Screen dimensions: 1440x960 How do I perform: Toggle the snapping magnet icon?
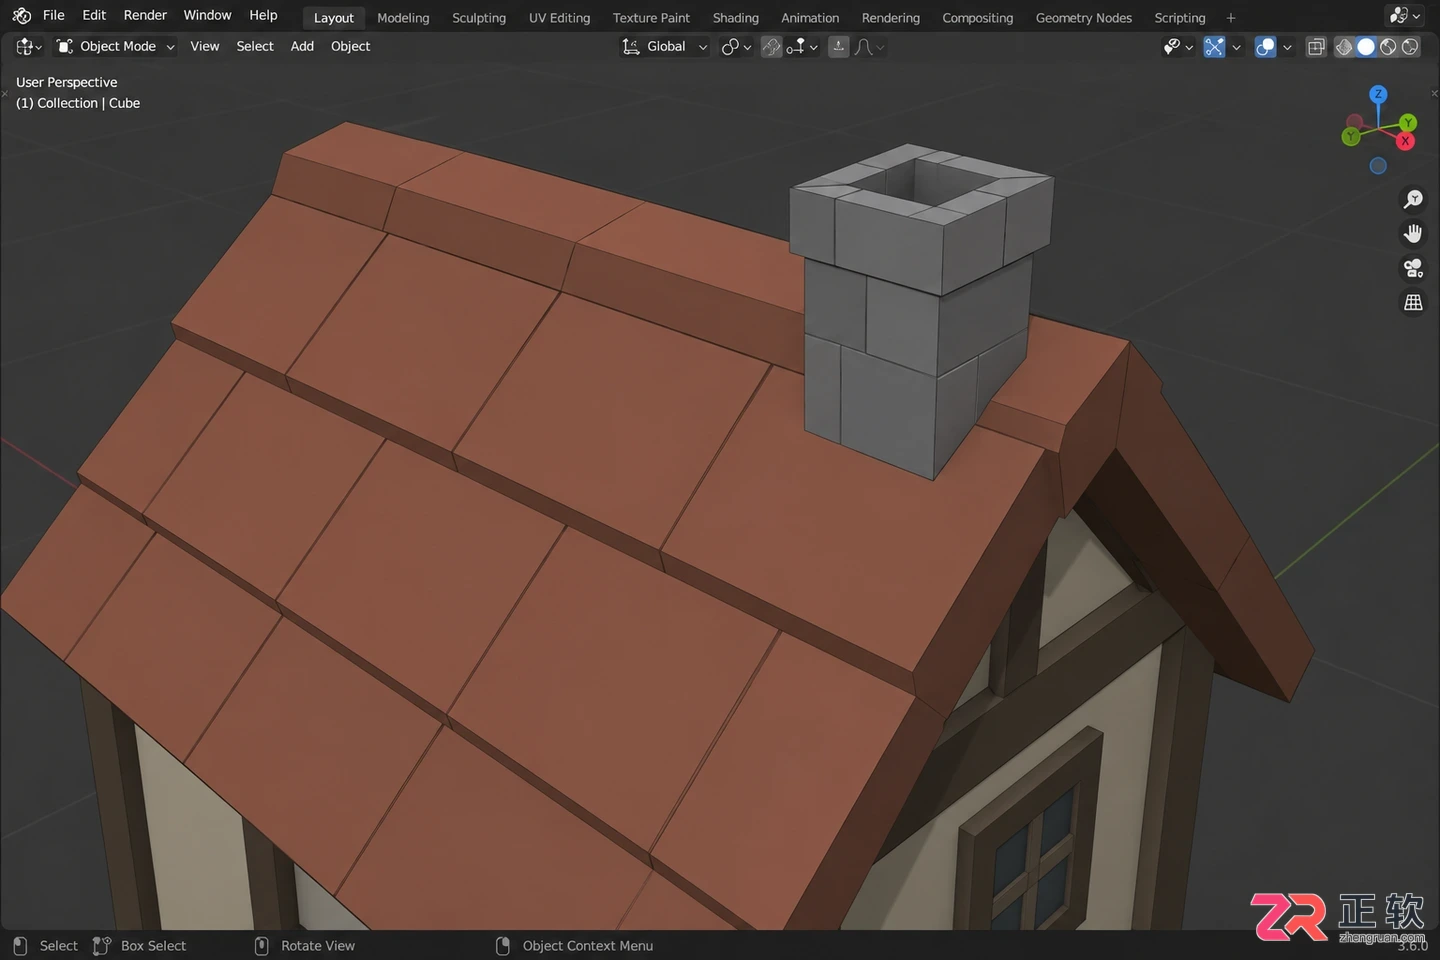click(x=771, y=46)
